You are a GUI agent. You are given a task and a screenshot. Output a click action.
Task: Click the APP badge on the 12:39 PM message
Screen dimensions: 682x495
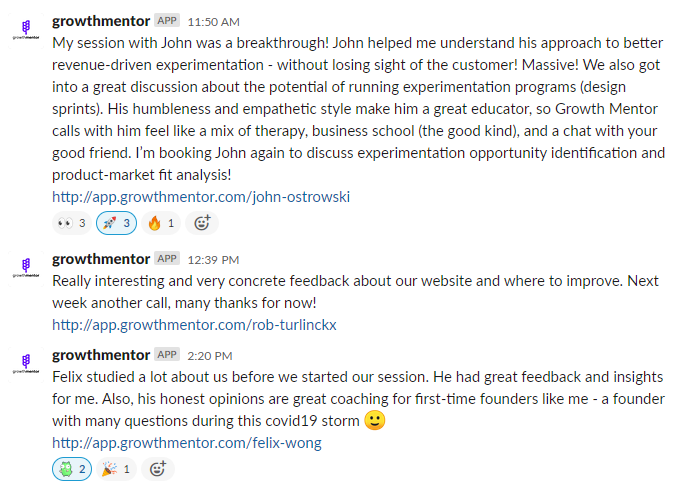167,258
